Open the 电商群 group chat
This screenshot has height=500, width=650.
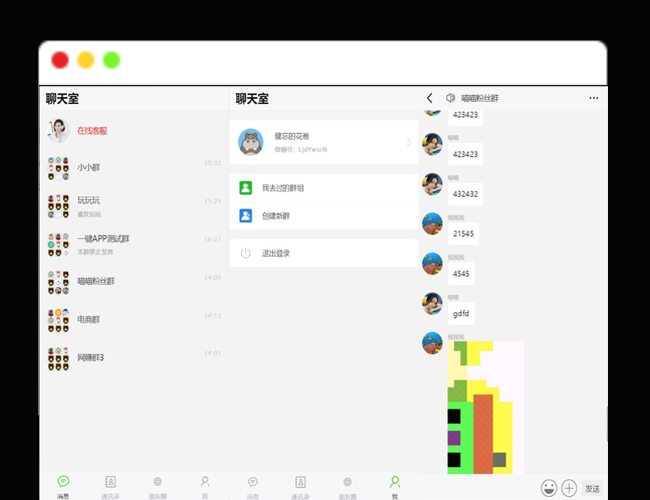pyautogui.click(x=134, y=320)
